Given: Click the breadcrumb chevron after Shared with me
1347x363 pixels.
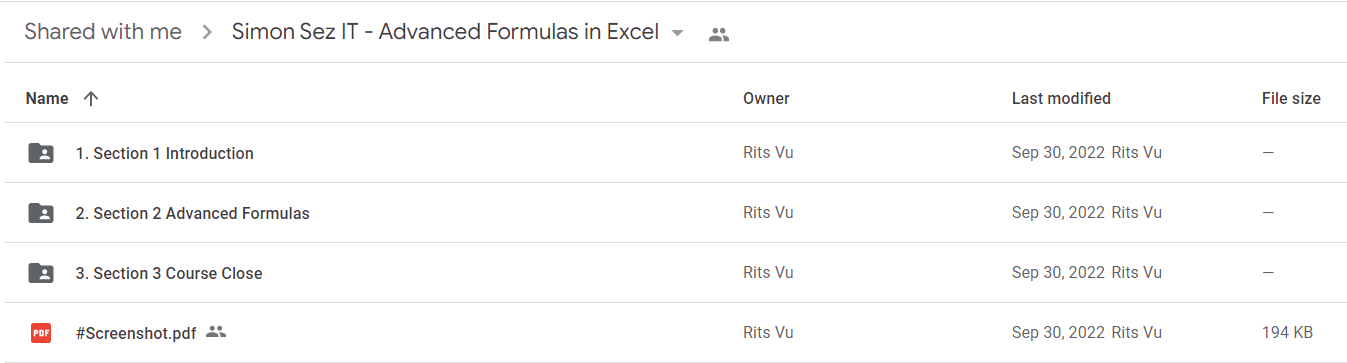Looking at the screenshot, I should click(207, 33).
